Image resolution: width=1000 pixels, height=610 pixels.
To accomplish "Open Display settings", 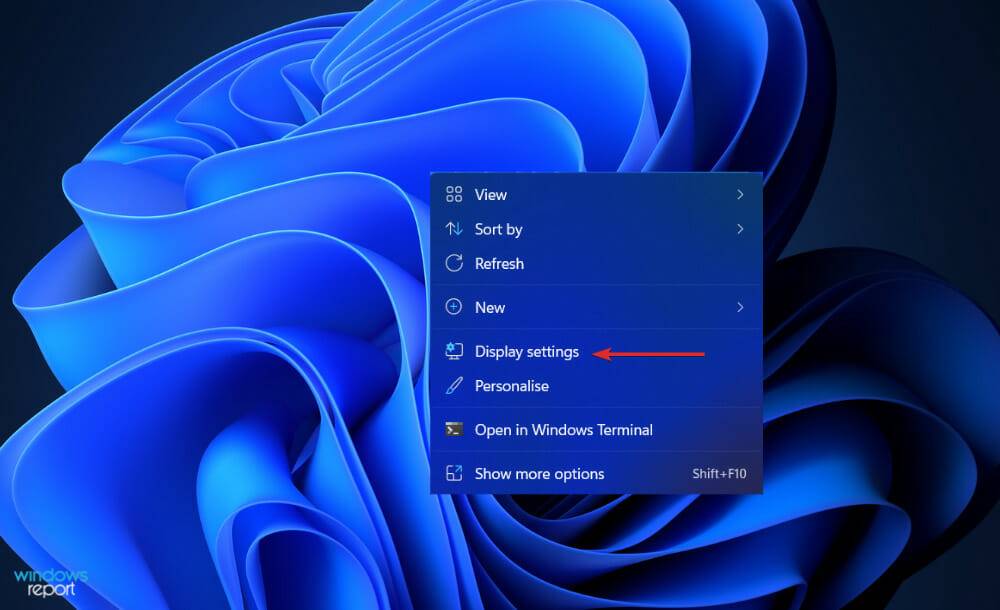I will coord(526,351).
